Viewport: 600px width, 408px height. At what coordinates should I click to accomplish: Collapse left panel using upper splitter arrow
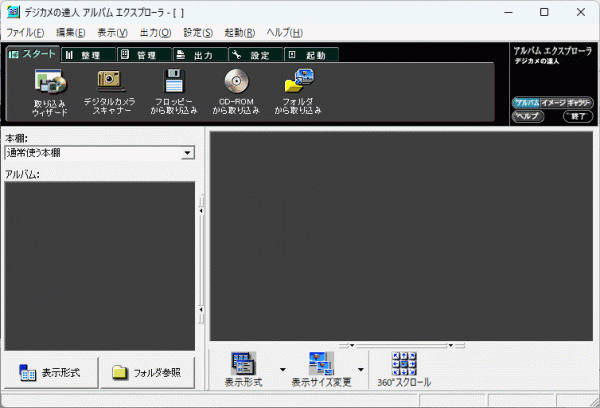click(x=201, y=211)
